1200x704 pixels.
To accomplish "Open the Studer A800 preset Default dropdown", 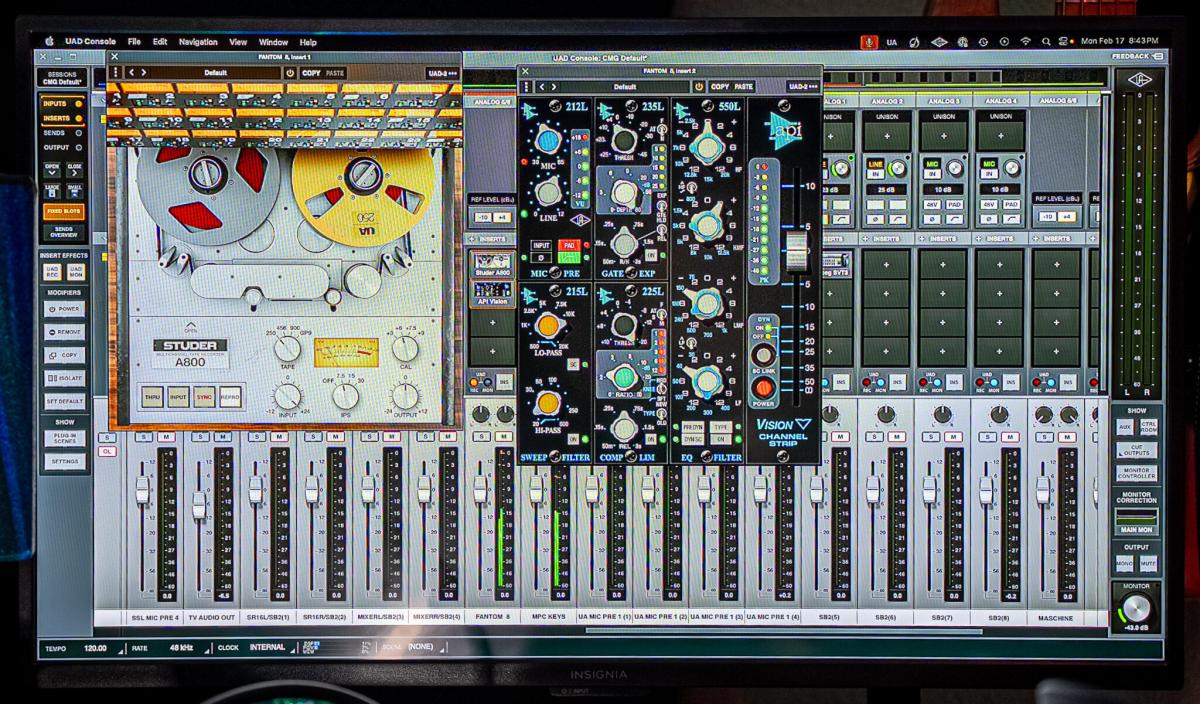I will [215, 73].
